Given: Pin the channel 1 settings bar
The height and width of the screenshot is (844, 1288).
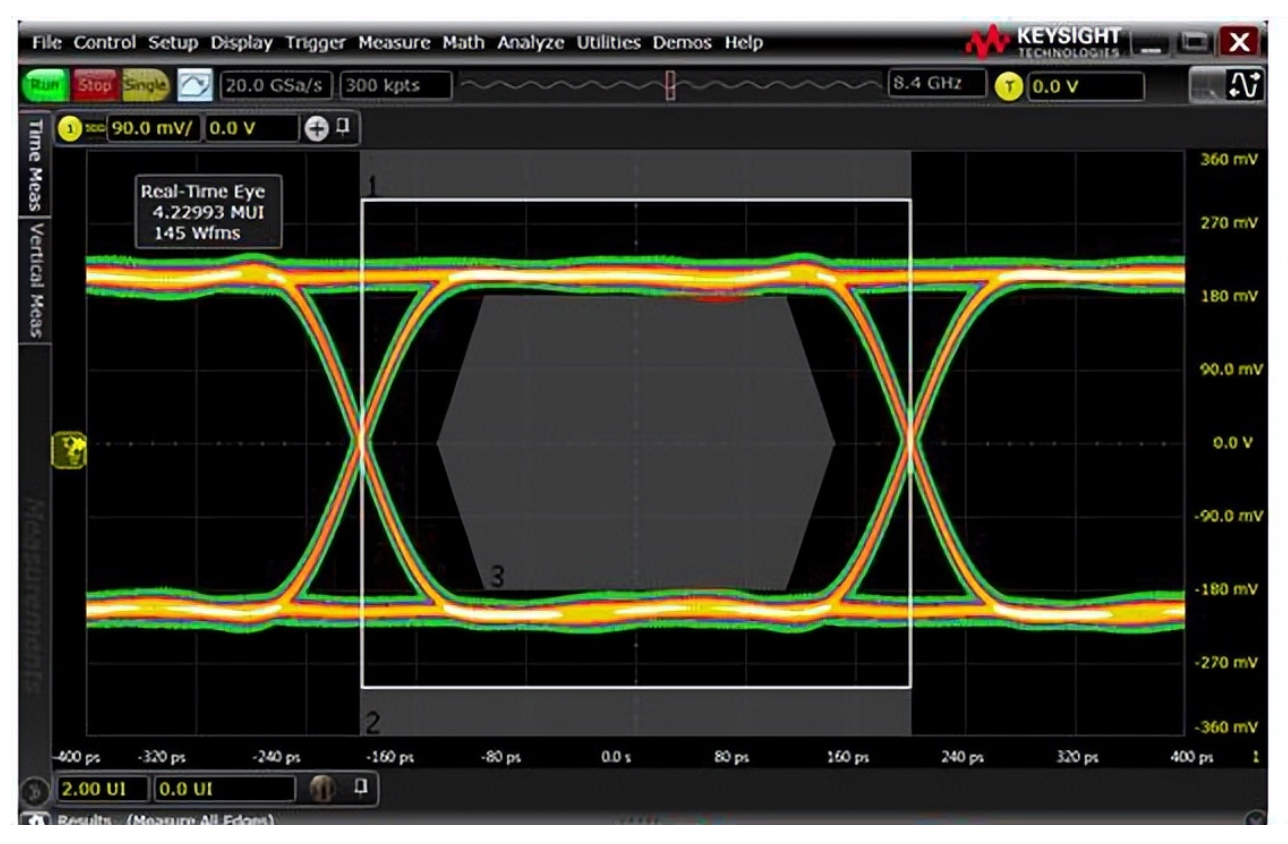Looking at the screenshot, I should click(x=342, y=127).
